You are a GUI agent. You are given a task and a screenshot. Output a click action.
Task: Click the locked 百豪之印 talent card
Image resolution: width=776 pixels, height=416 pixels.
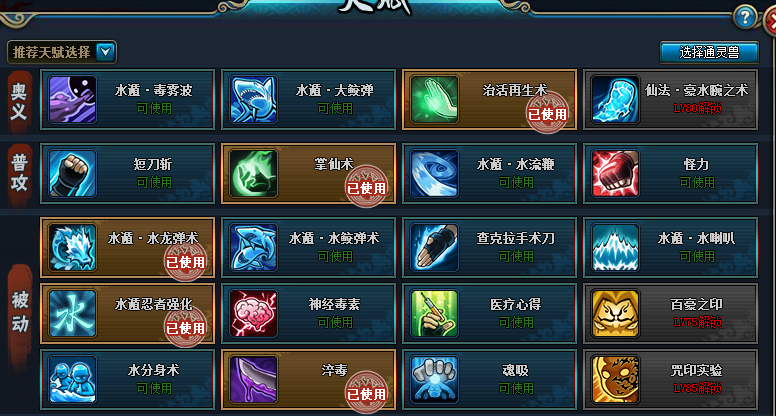coord(670,314)
